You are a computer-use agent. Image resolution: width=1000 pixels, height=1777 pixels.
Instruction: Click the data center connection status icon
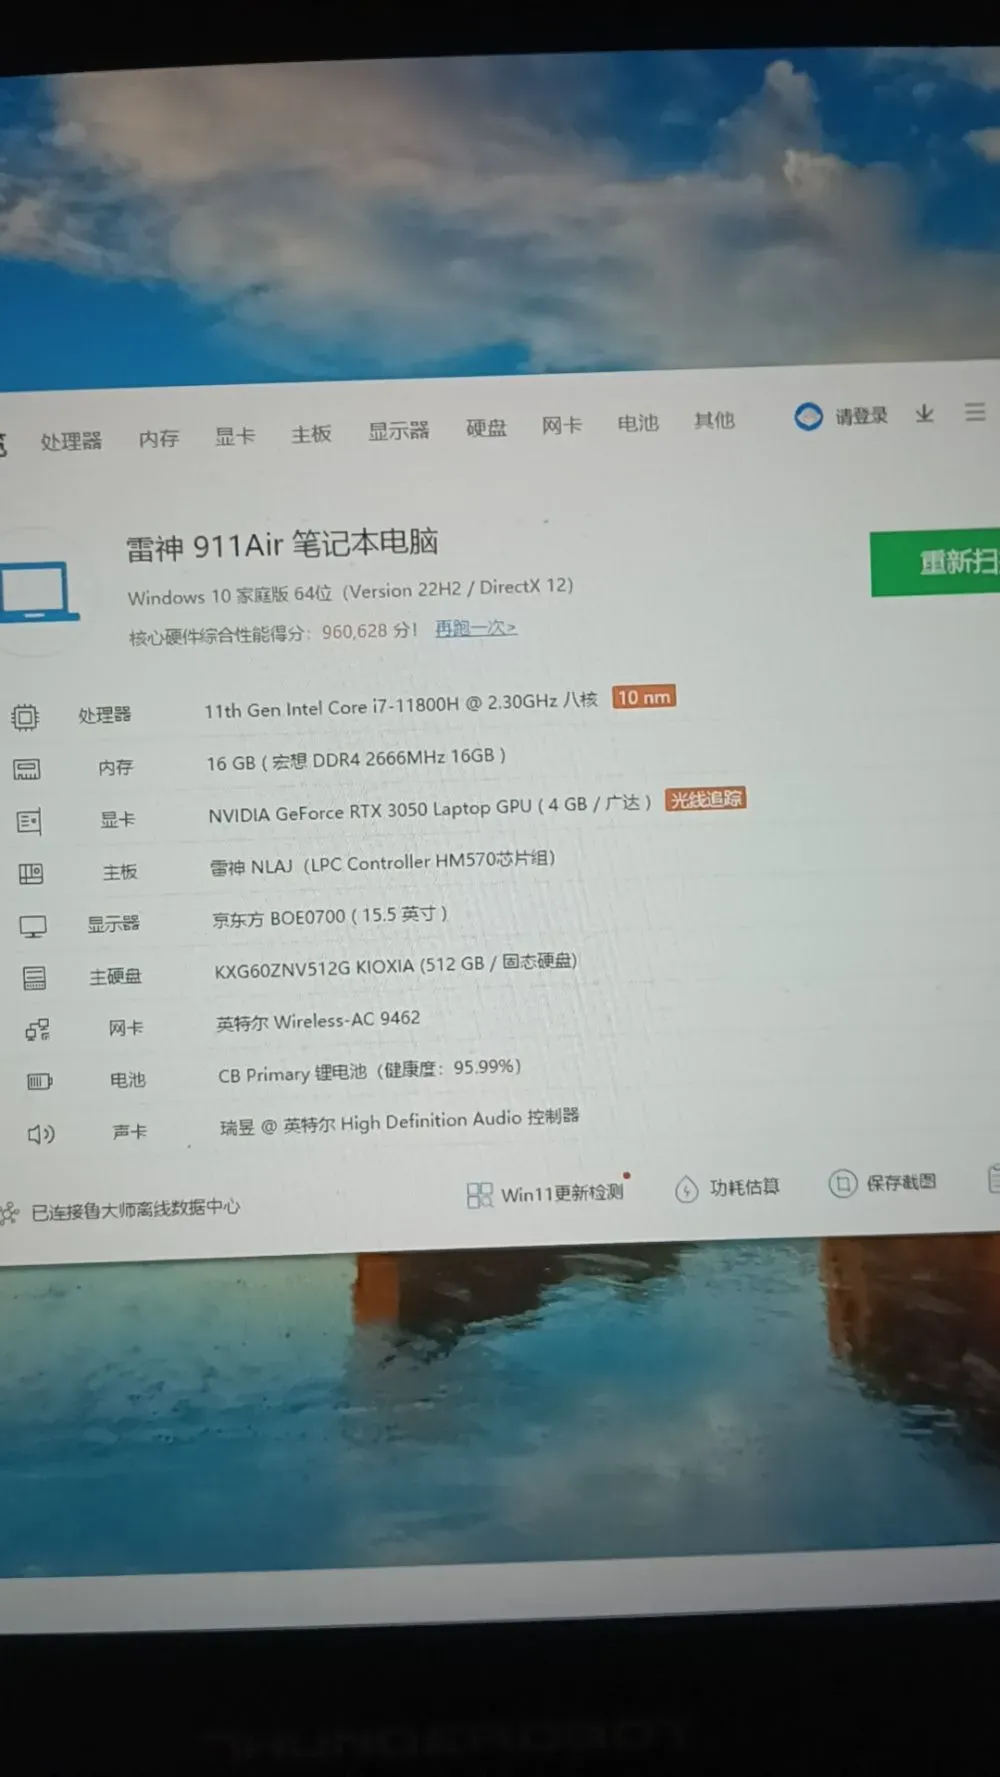point(9,1214)
